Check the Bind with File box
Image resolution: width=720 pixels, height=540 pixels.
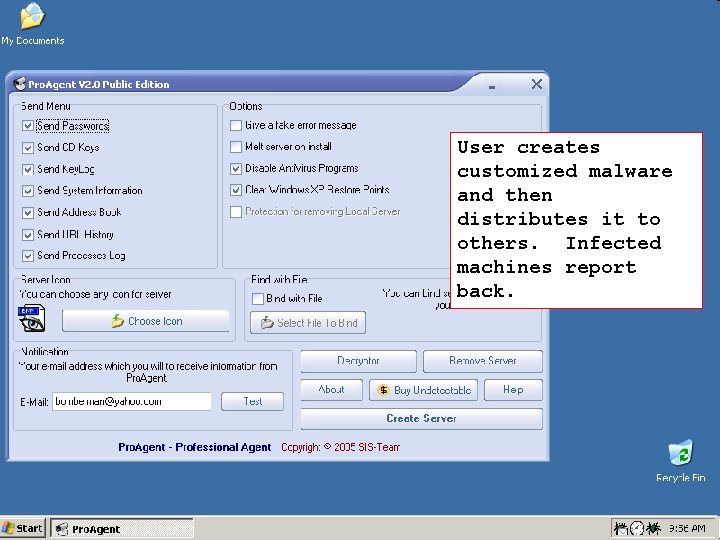[258, 299]
